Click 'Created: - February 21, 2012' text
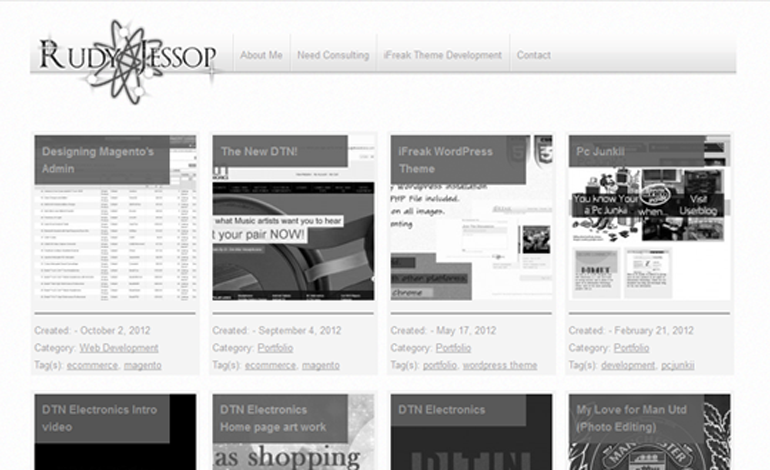Viewport: 770px width, 470px height. coord(631,331)
